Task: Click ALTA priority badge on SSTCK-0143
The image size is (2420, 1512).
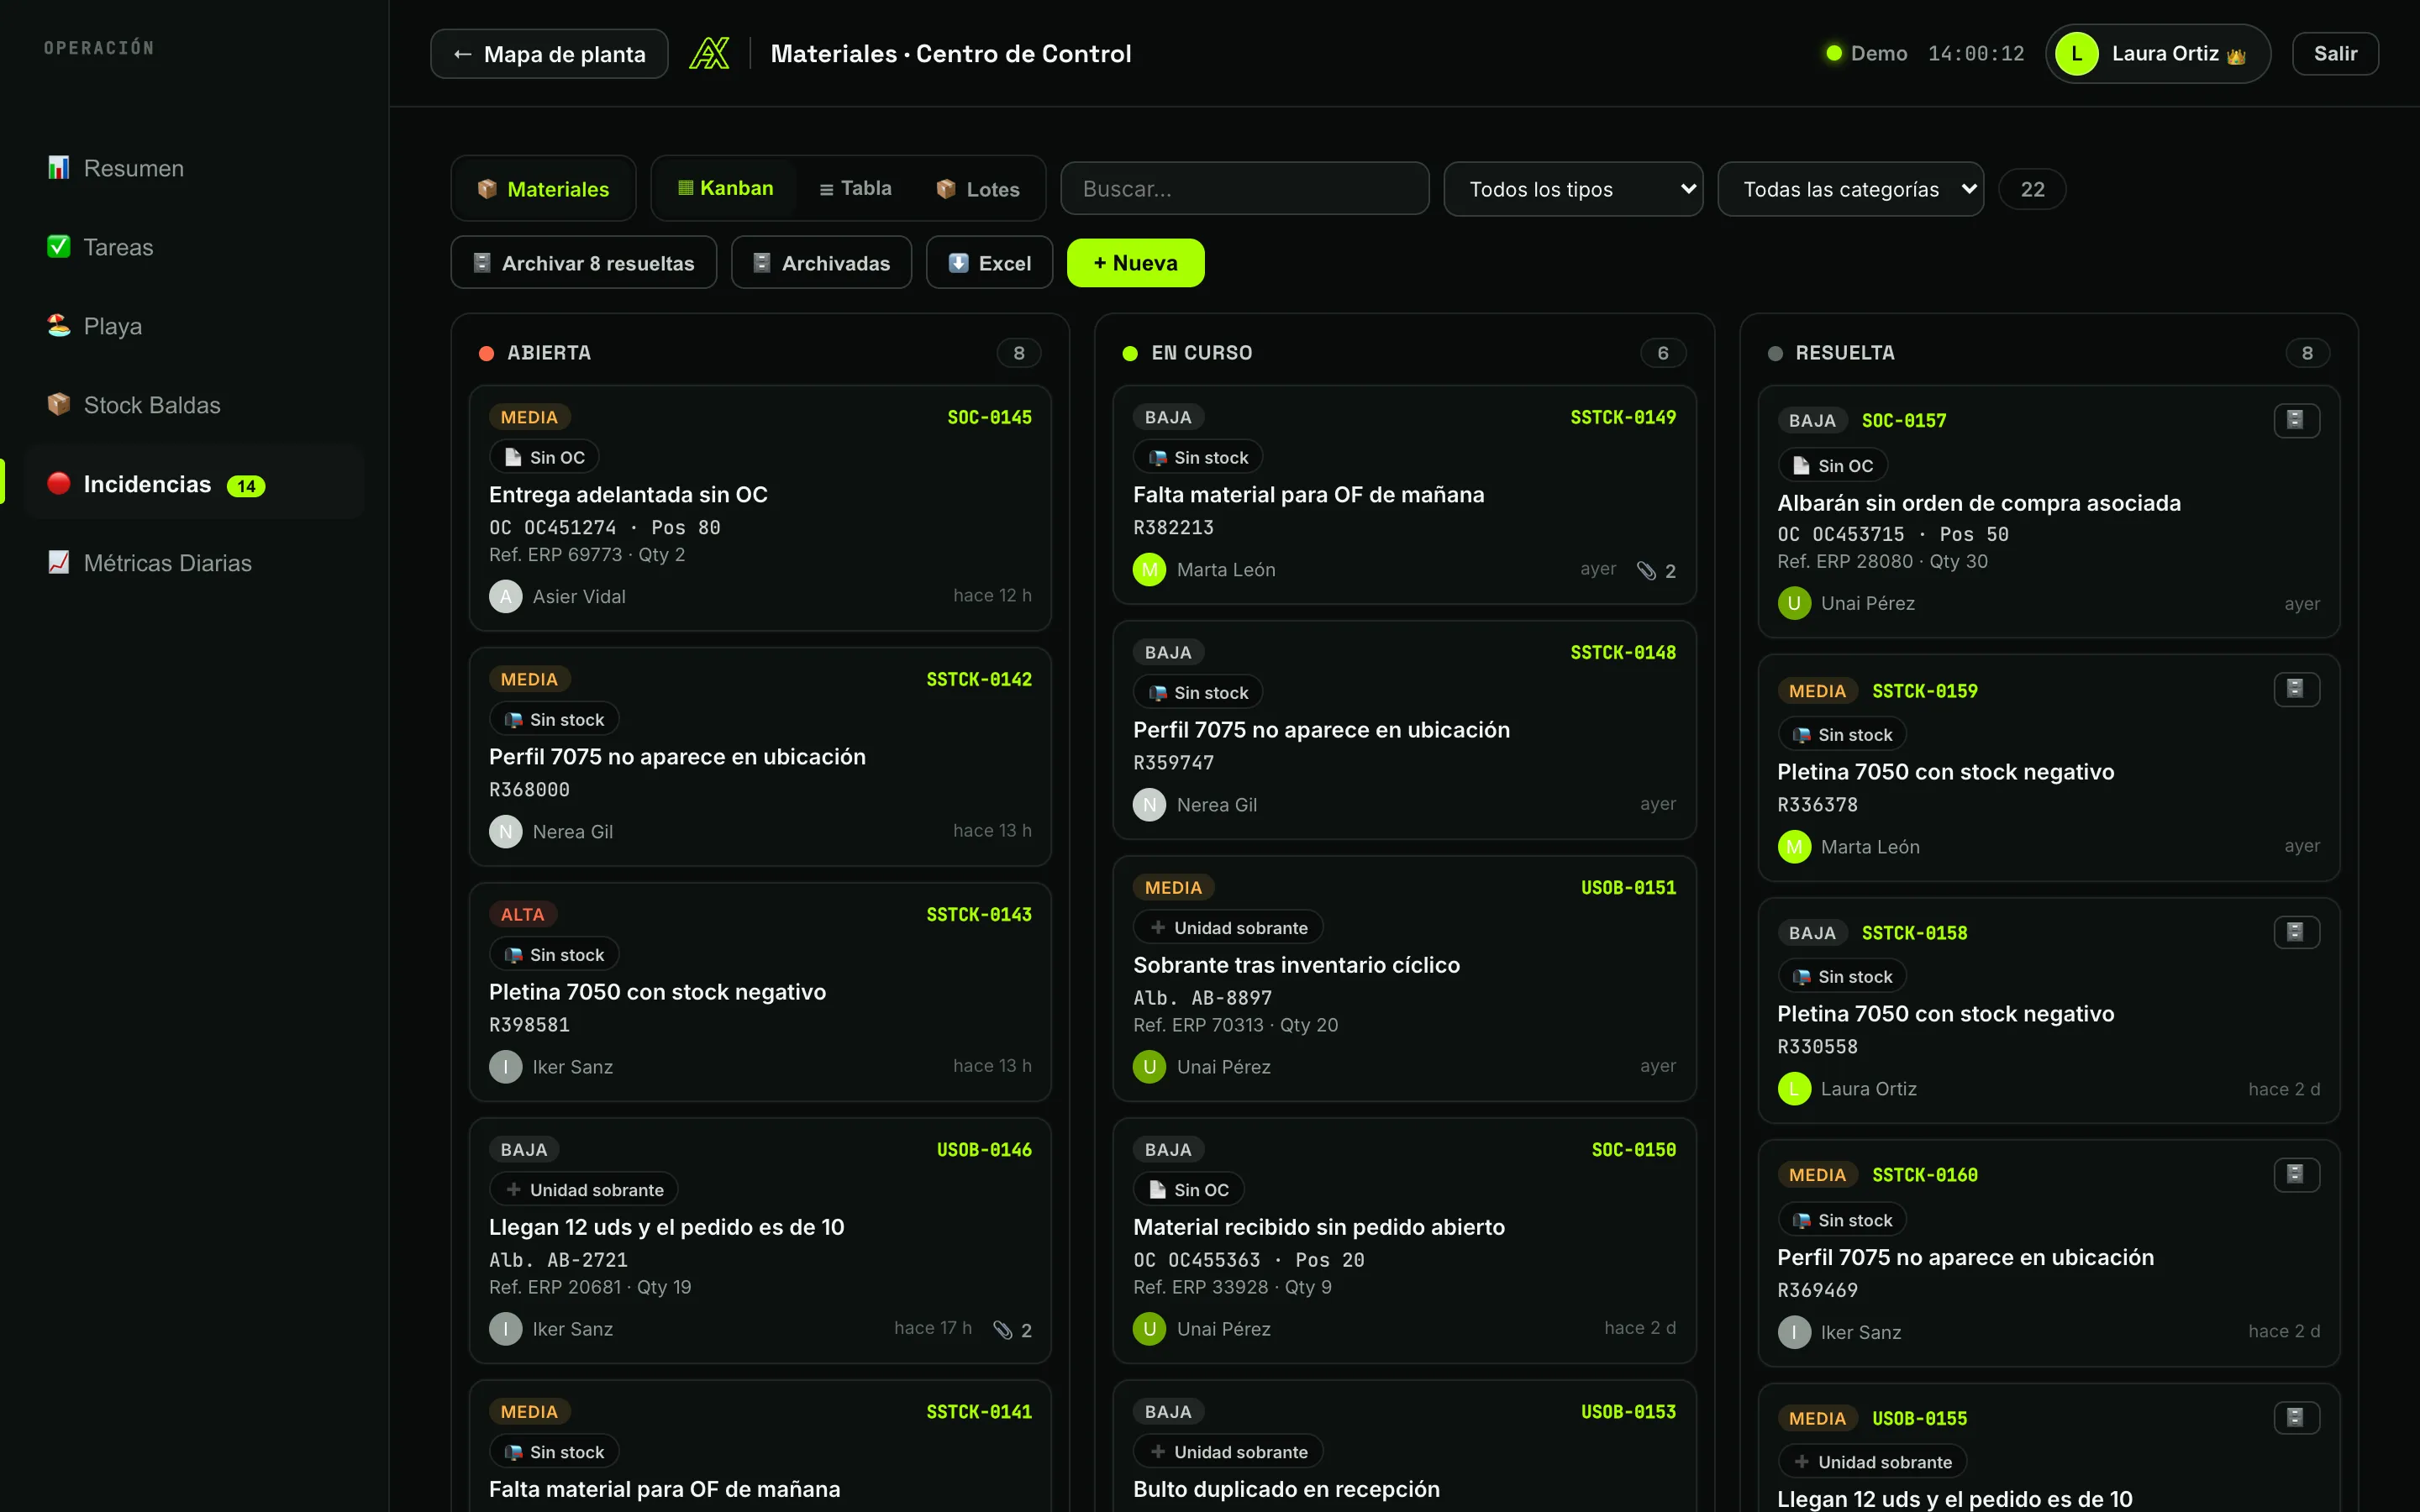Action: 522,914
